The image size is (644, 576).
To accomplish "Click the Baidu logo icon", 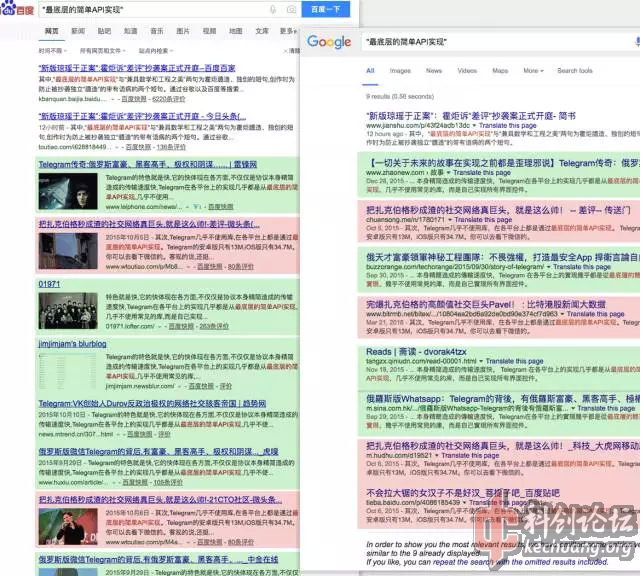I will (x=18, y=9).
